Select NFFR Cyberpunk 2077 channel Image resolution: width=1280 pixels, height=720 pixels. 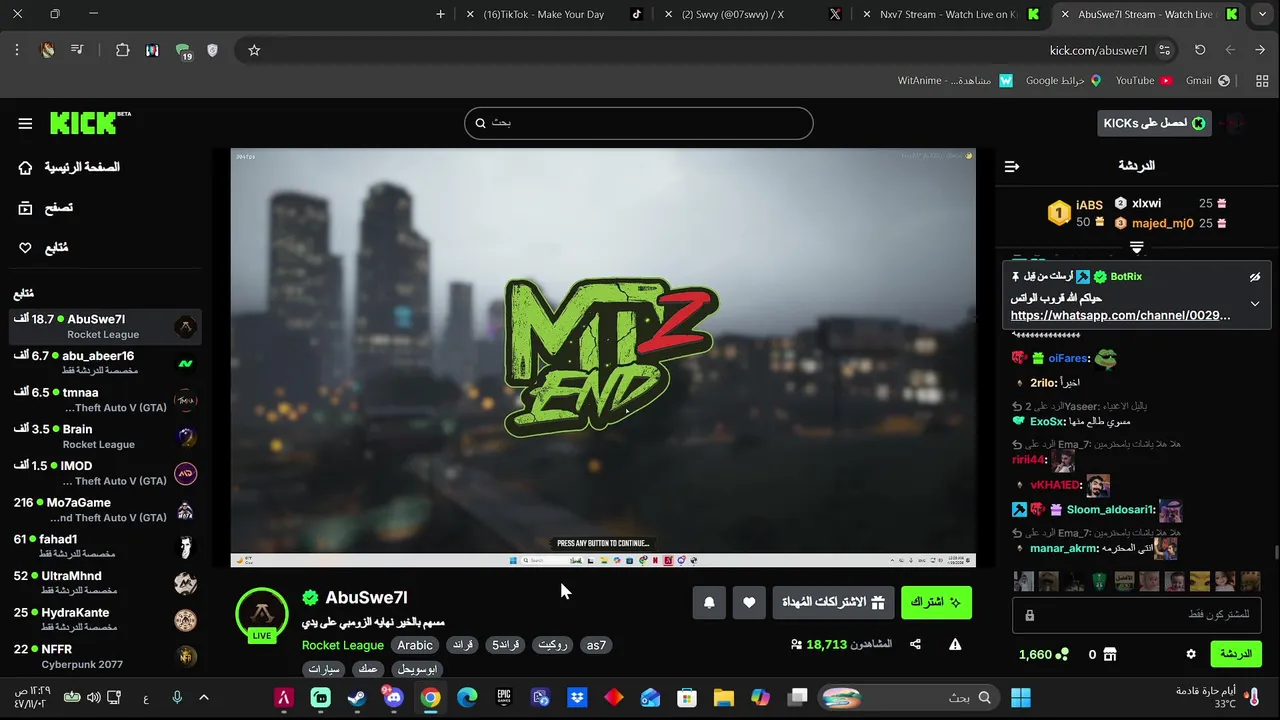[105, 656]
